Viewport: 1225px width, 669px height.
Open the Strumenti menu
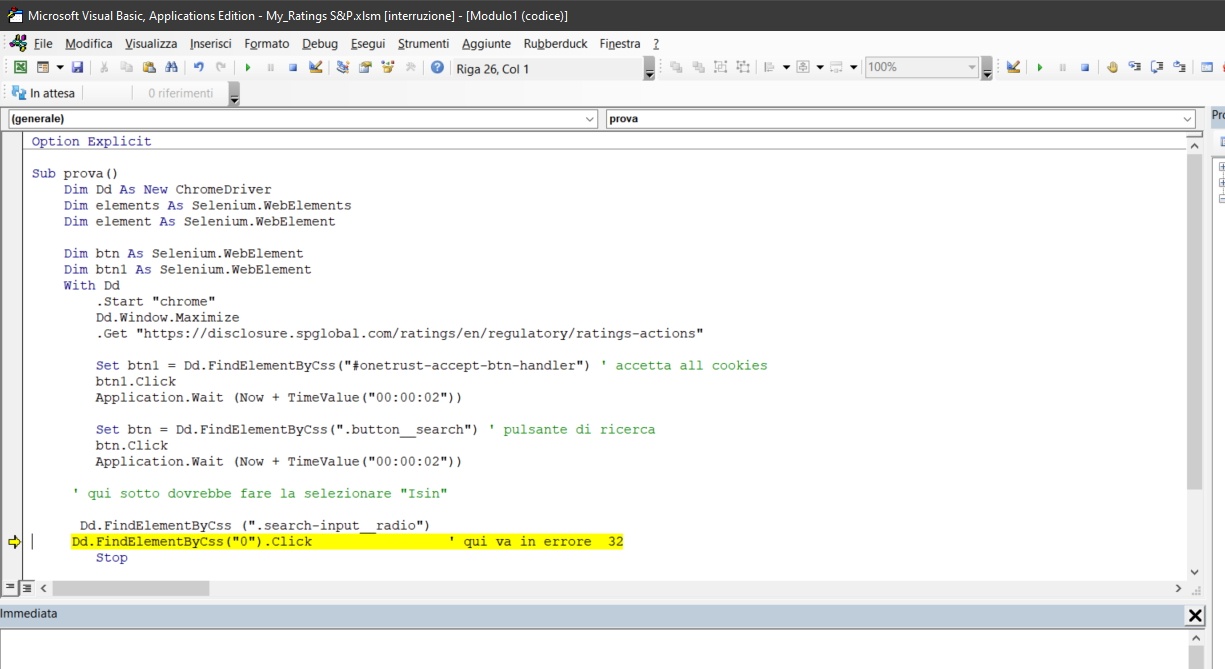click(424, 43)
